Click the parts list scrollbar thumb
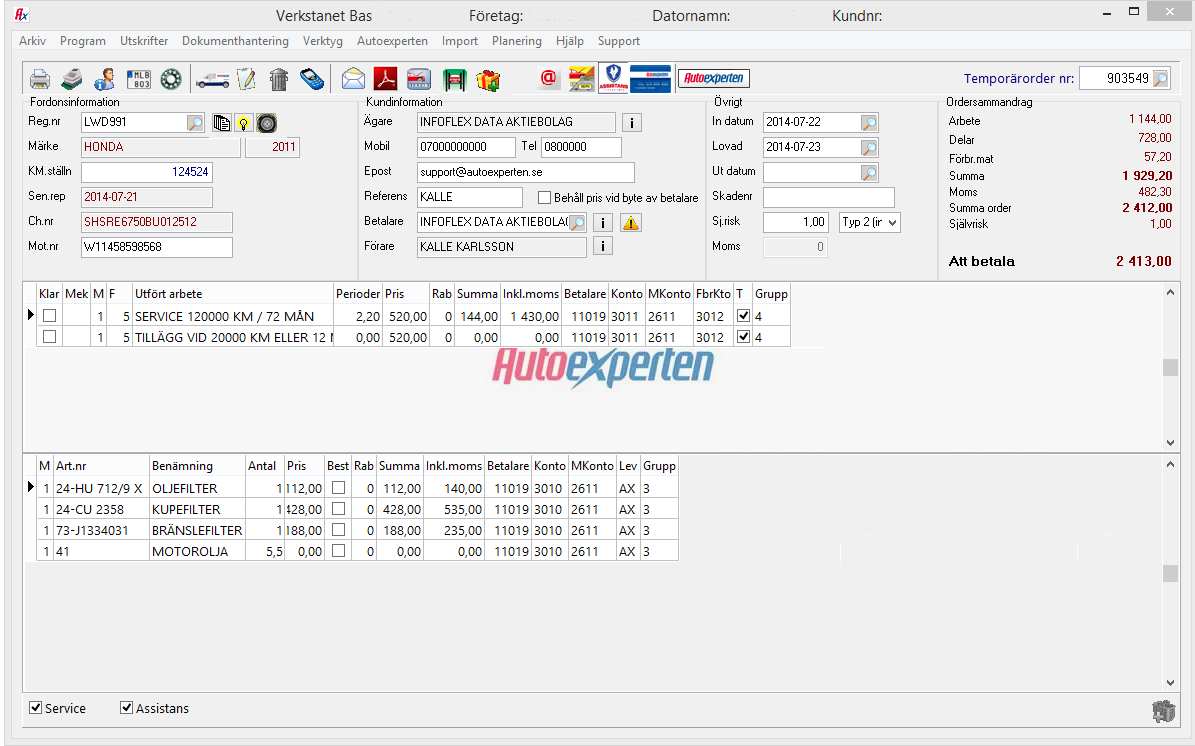This screenshot has height=746, width=1195. click(1171, 573)
